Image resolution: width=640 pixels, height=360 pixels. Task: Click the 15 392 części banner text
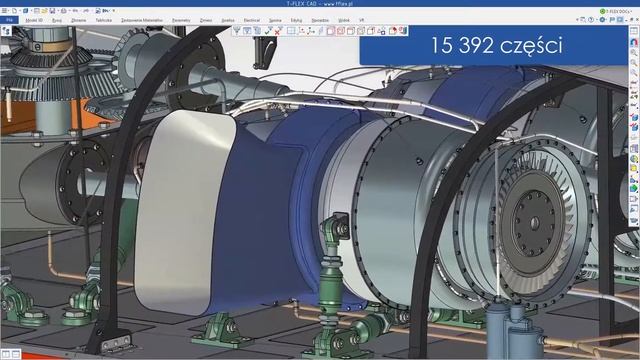click(x=497, y=45)
